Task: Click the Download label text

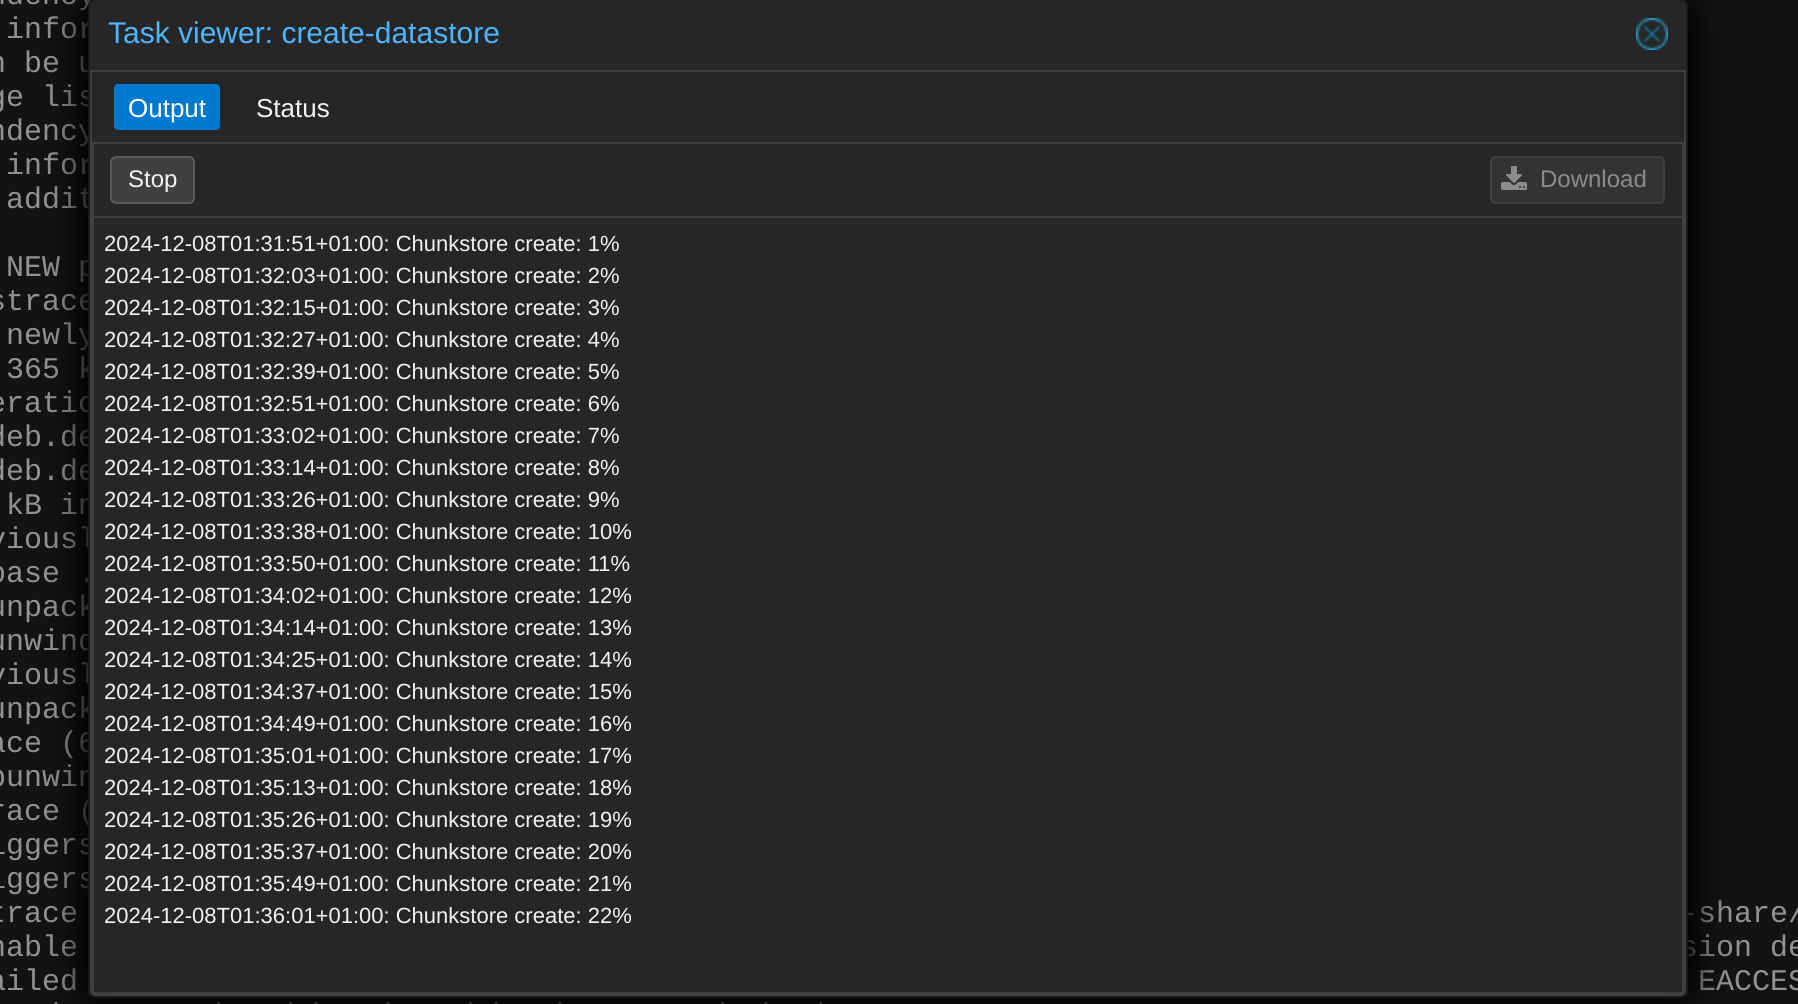Action: coord(1592,180)
